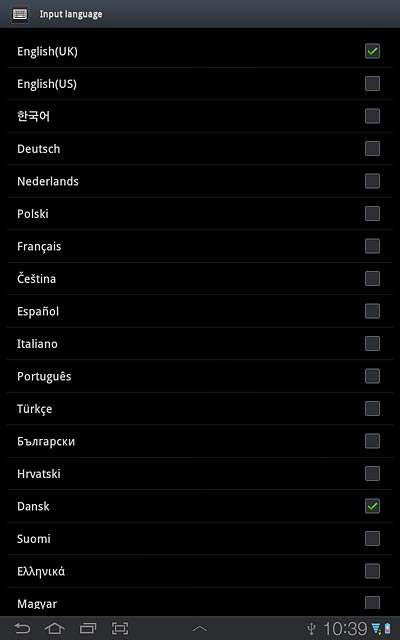The image size is (400, 640).
Task: Tap the USB connection status icon
Action: [x=312, y=628]
